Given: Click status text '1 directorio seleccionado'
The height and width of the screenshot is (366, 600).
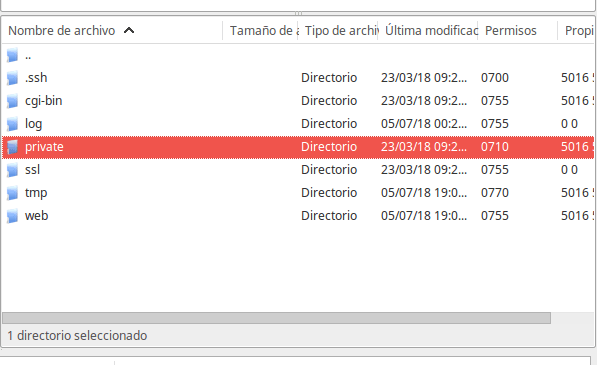Looking at the screenshot, I should coord(77,335).
